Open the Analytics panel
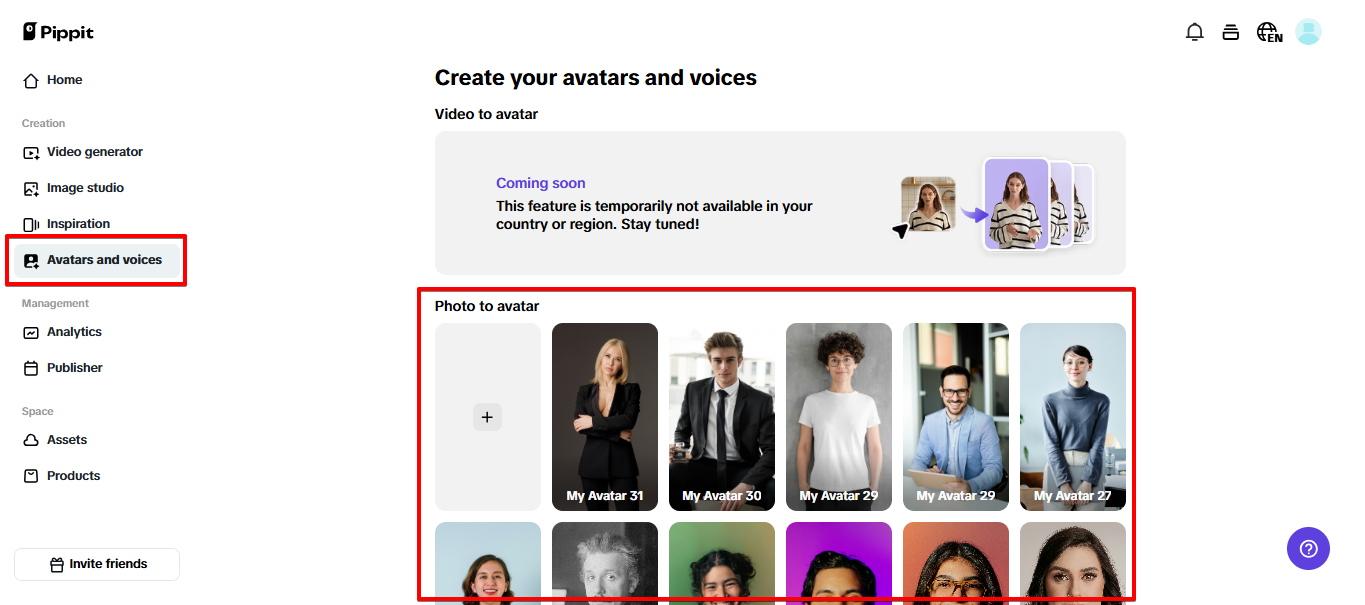This screenshot has width=1365, height=605. 74,331
